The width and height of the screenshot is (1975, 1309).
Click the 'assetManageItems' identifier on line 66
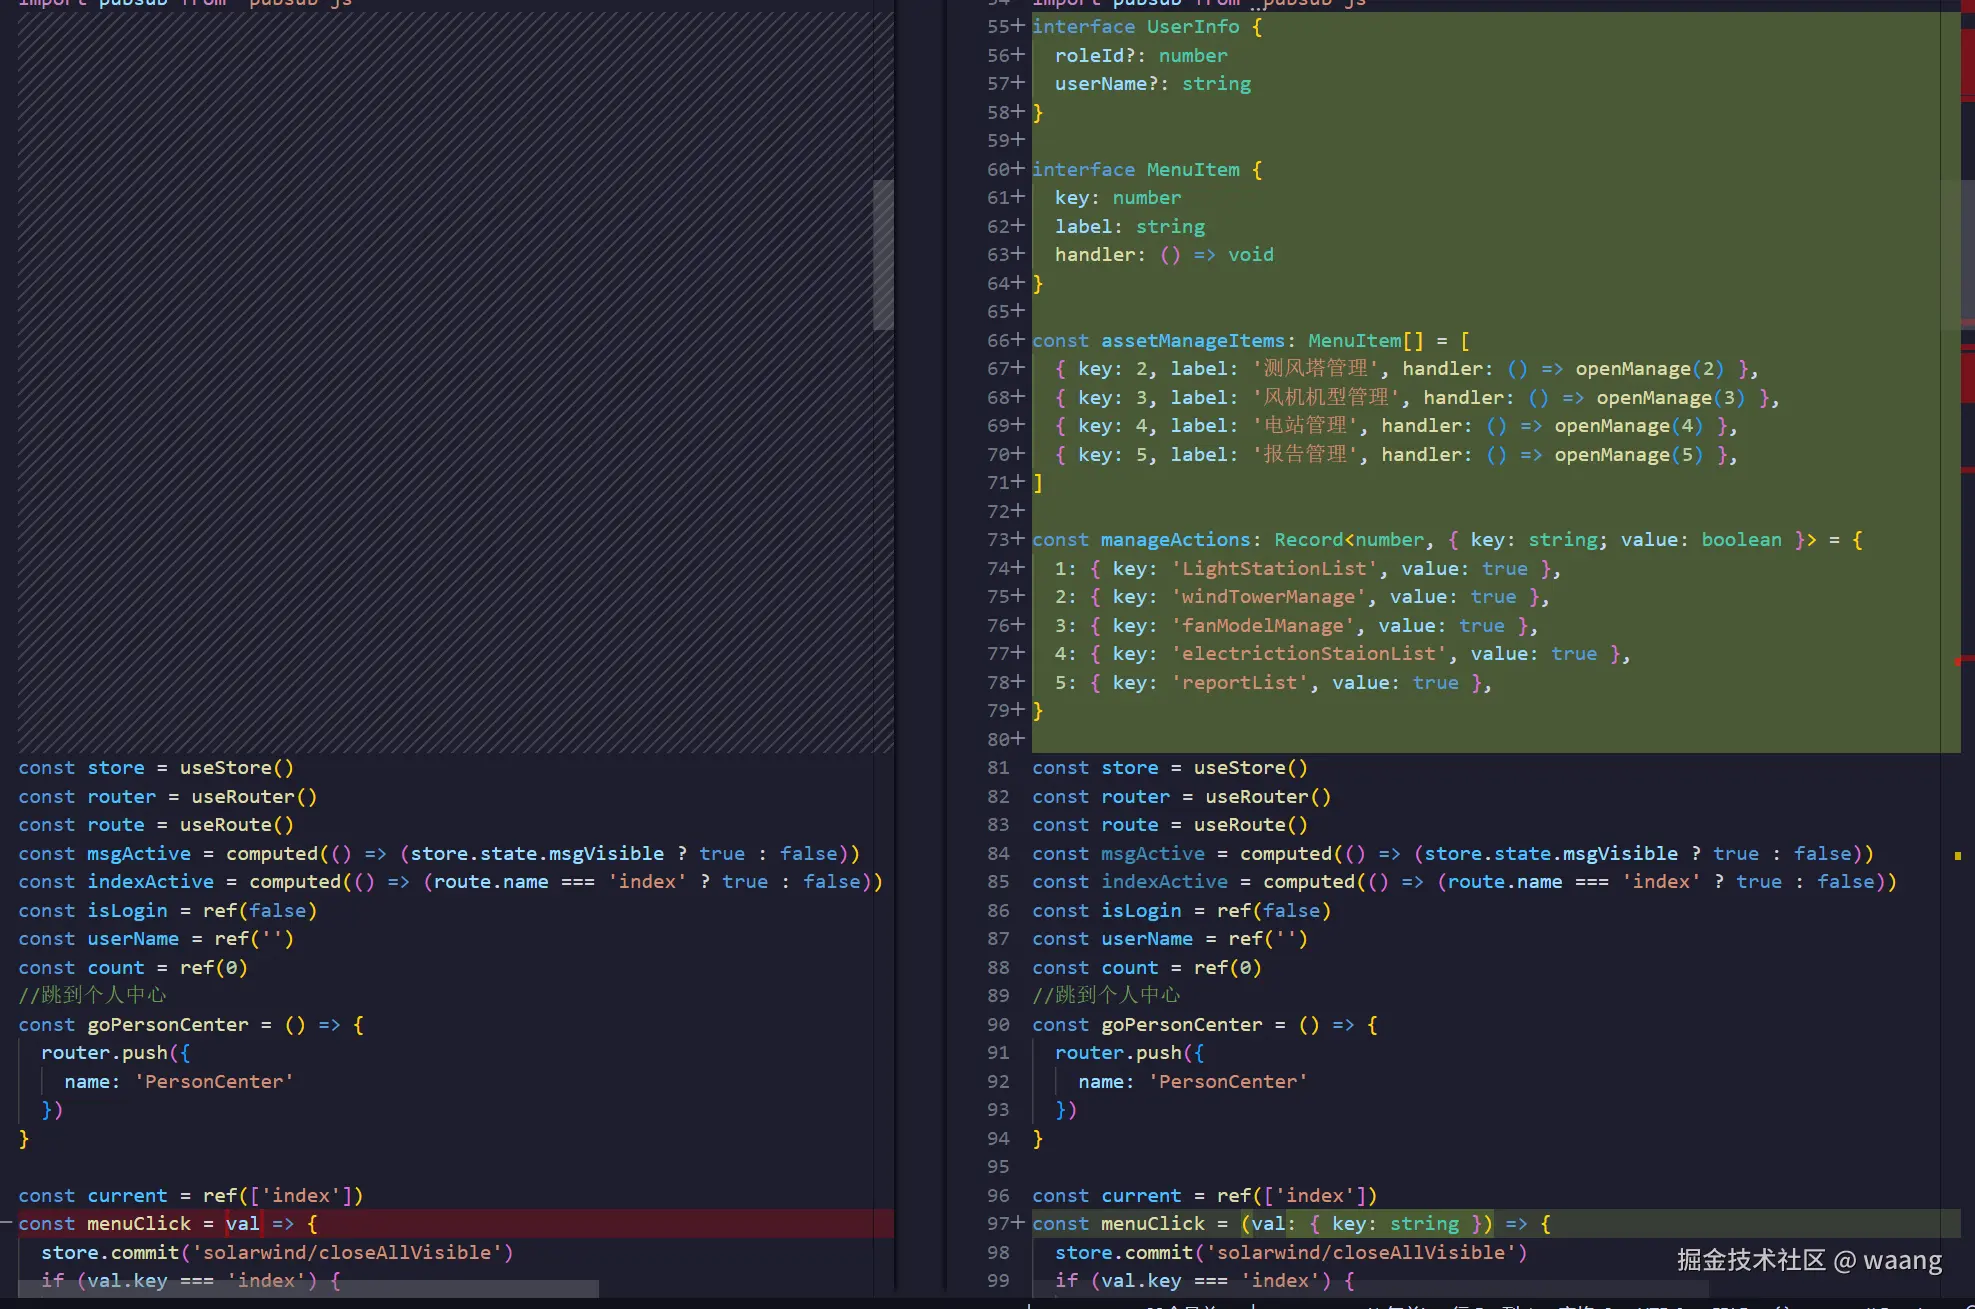click(1192, 341)
